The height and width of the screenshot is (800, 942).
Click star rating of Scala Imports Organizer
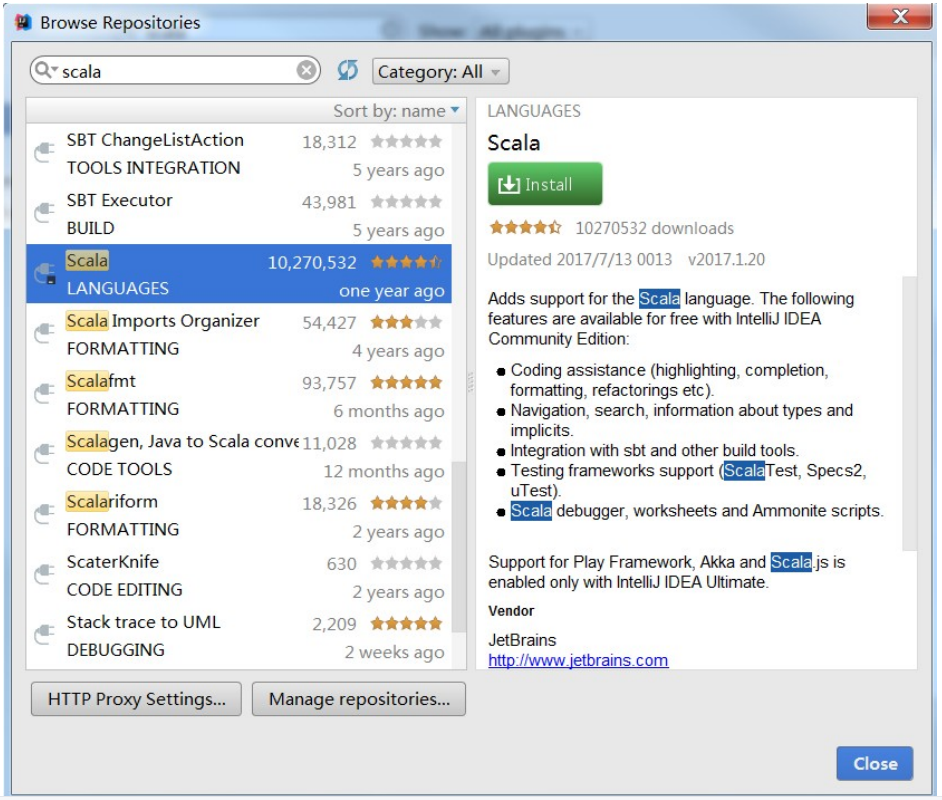(406, 322)
